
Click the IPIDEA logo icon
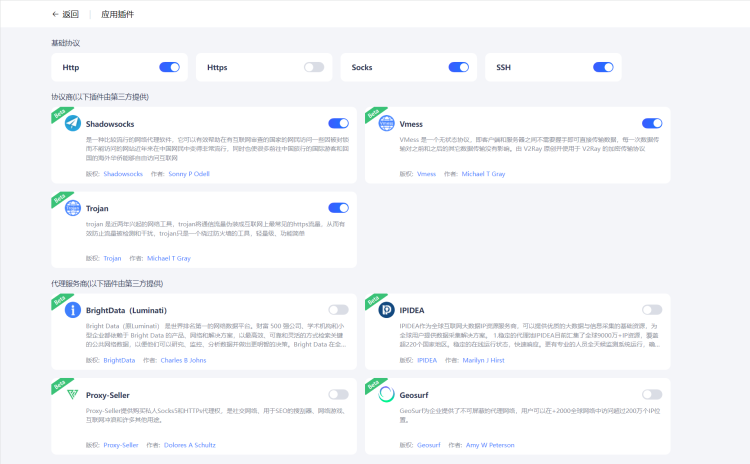(x=385, y=310)
